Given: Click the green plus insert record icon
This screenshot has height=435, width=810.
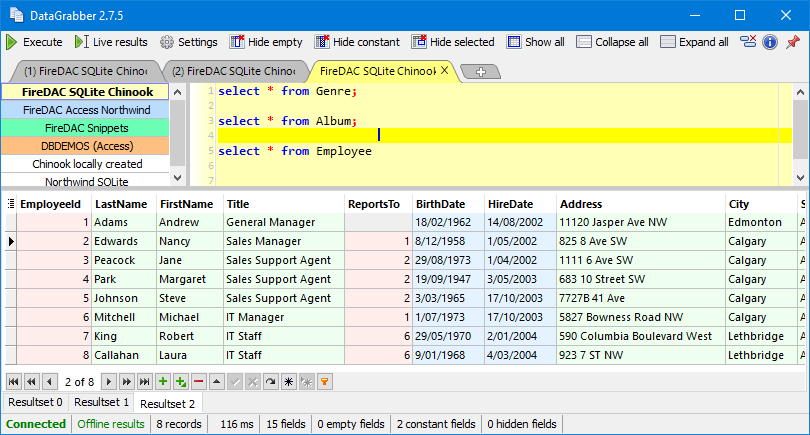Looking at the screenshot, I should coord(163,381).
